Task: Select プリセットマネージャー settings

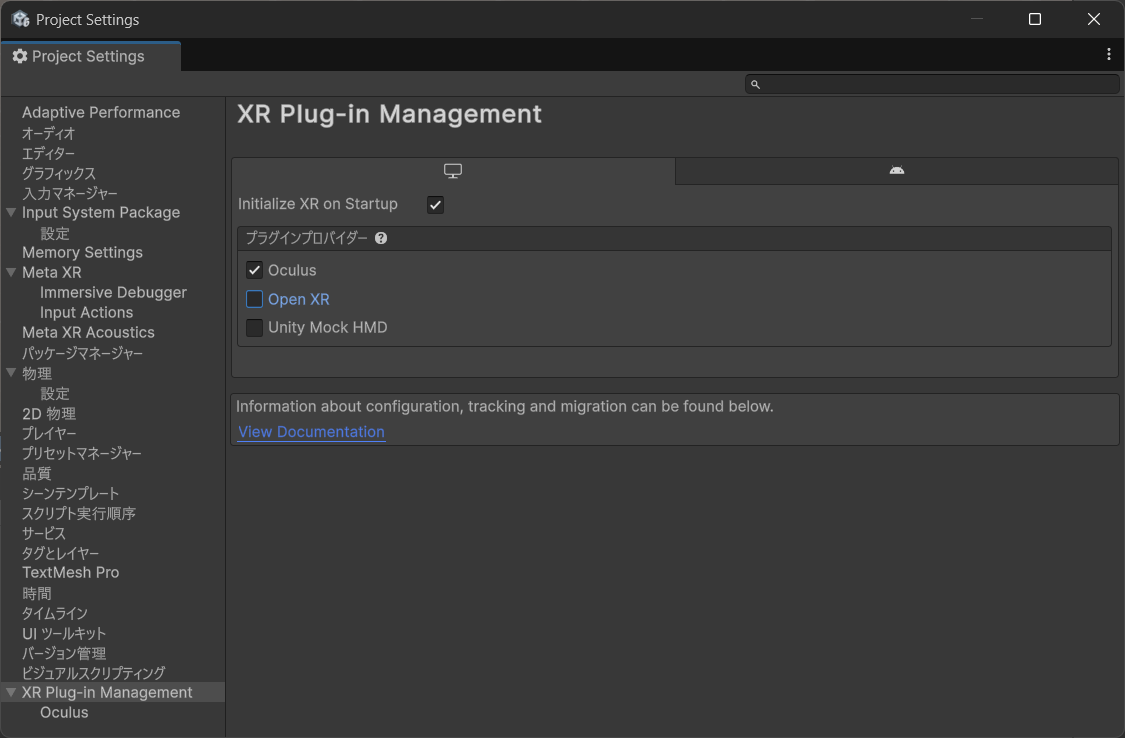Action: click(x=82, y=453)
